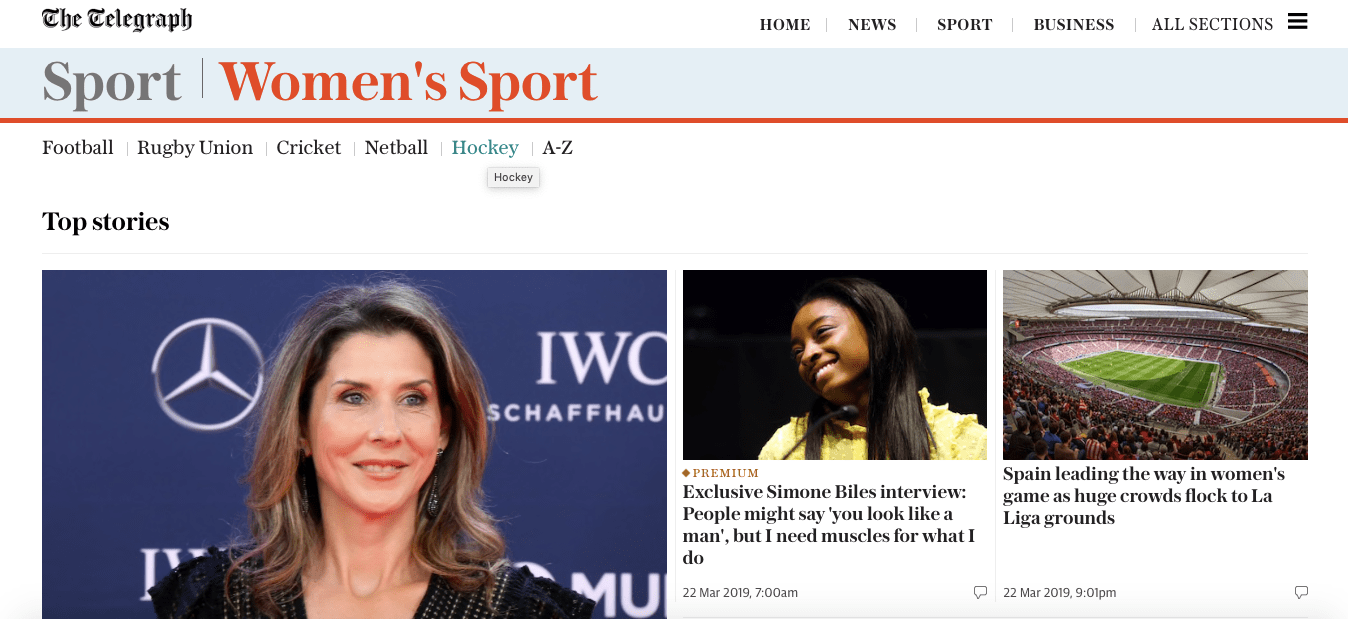The image size is (1348, 619).
Task: Click the stadium photo thumbnail
Action: click(1155, 365)
